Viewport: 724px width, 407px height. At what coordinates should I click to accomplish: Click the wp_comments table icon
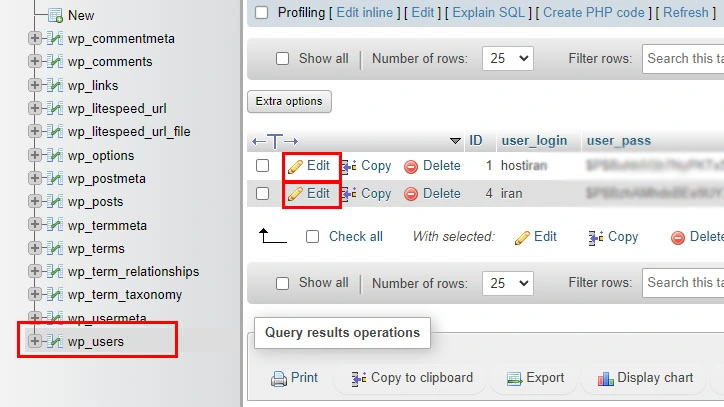click(x=55, y=61)
